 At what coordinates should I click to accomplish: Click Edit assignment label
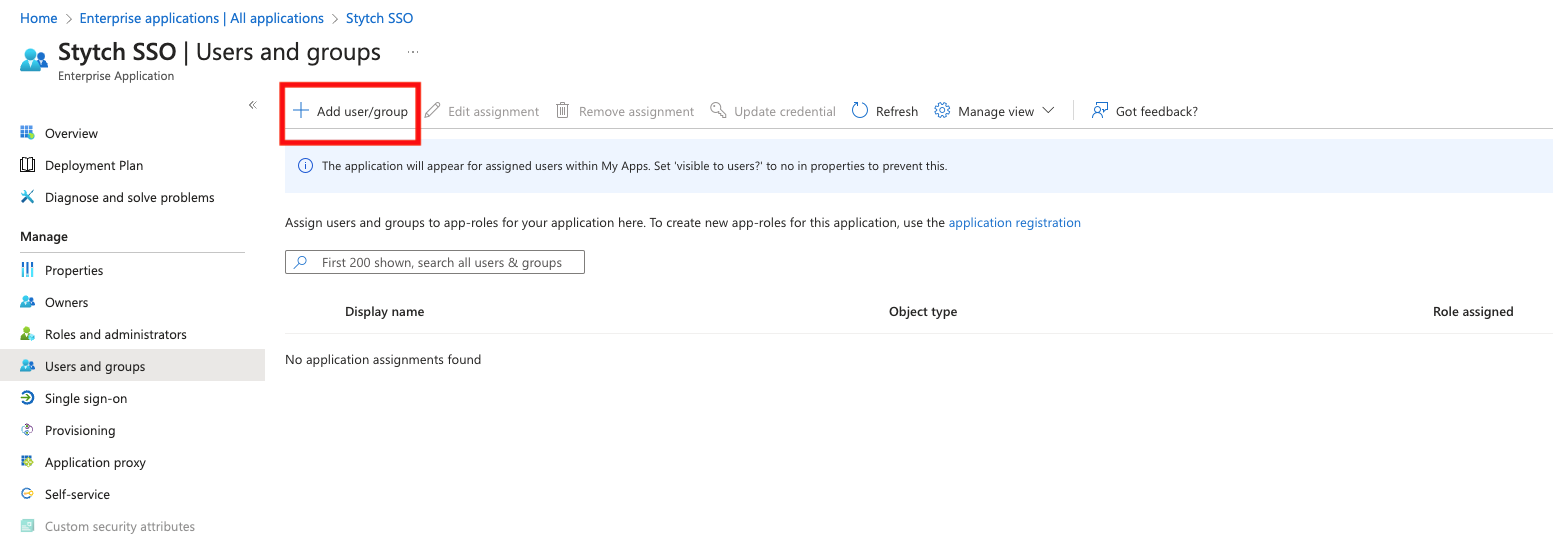[493, 111]
